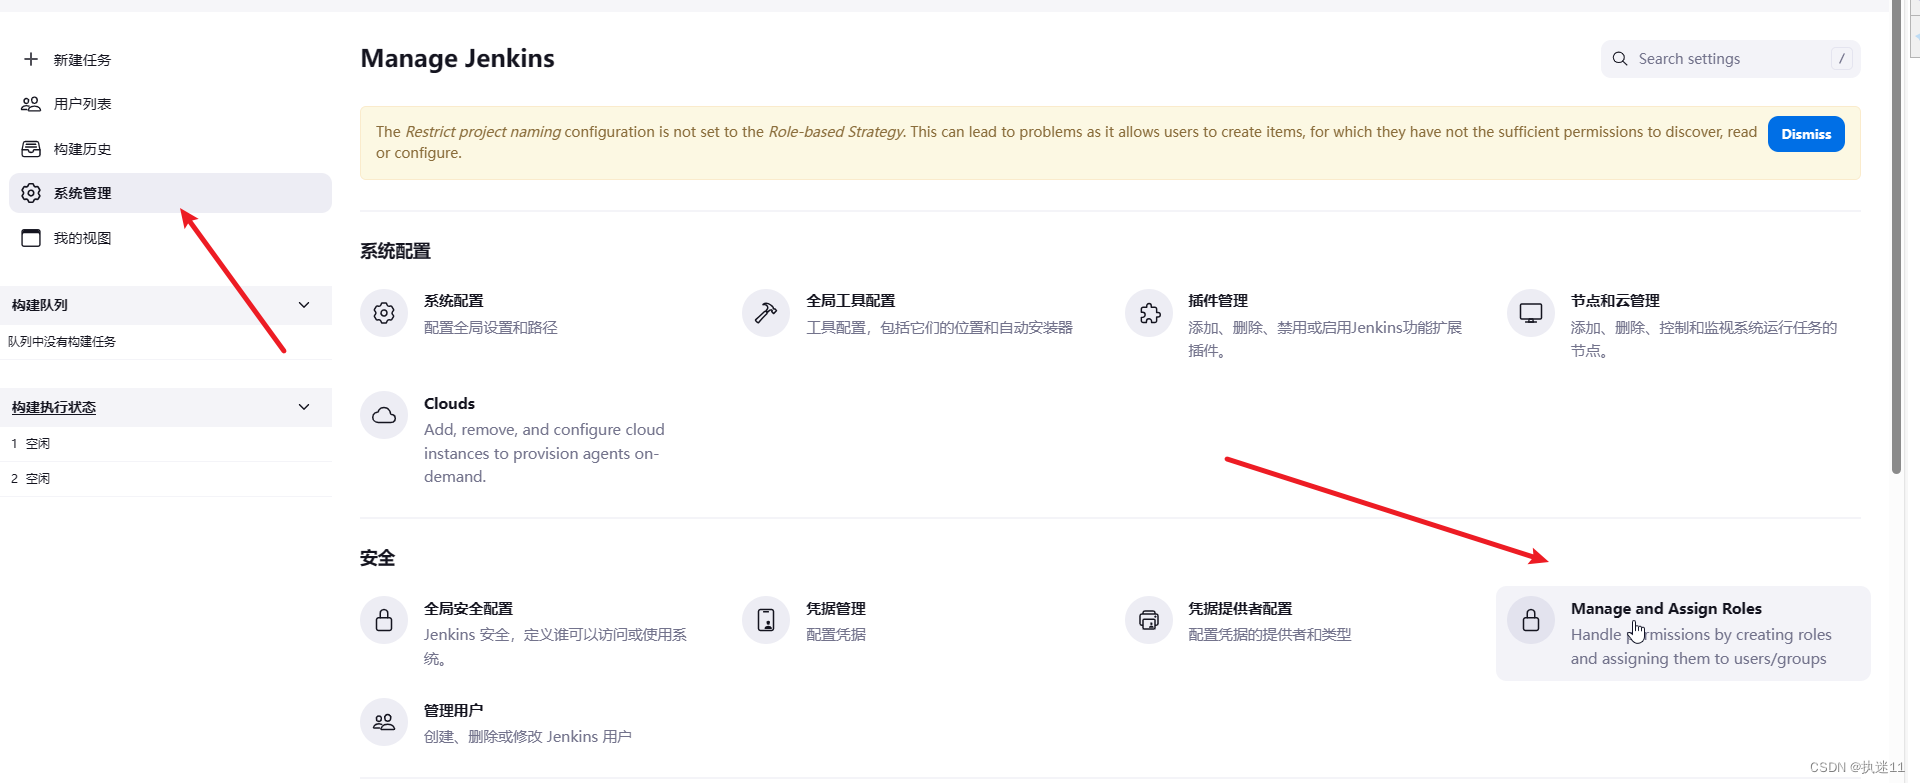Image resolution: width=1920 pixels, height=783 pixels.
Task: Select 系统管理 in the sidebar
Action: 170,193
